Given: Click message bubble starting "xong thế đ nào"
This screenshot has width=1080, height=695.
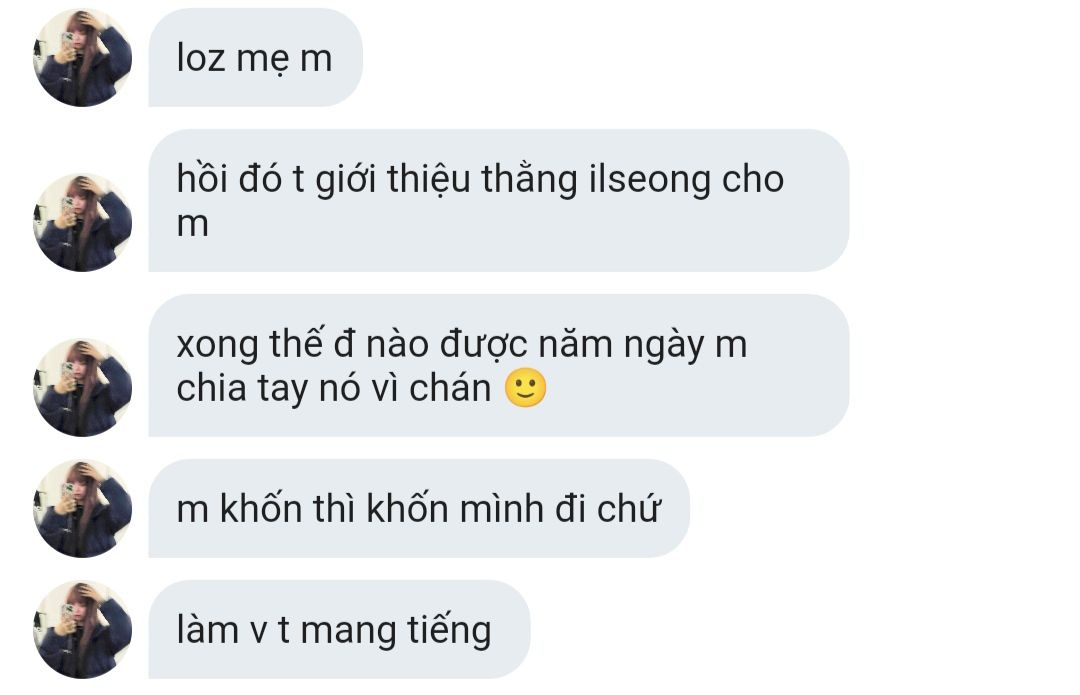Looking at the screenshot, I should pyautogui.click(x=499, y=365).
